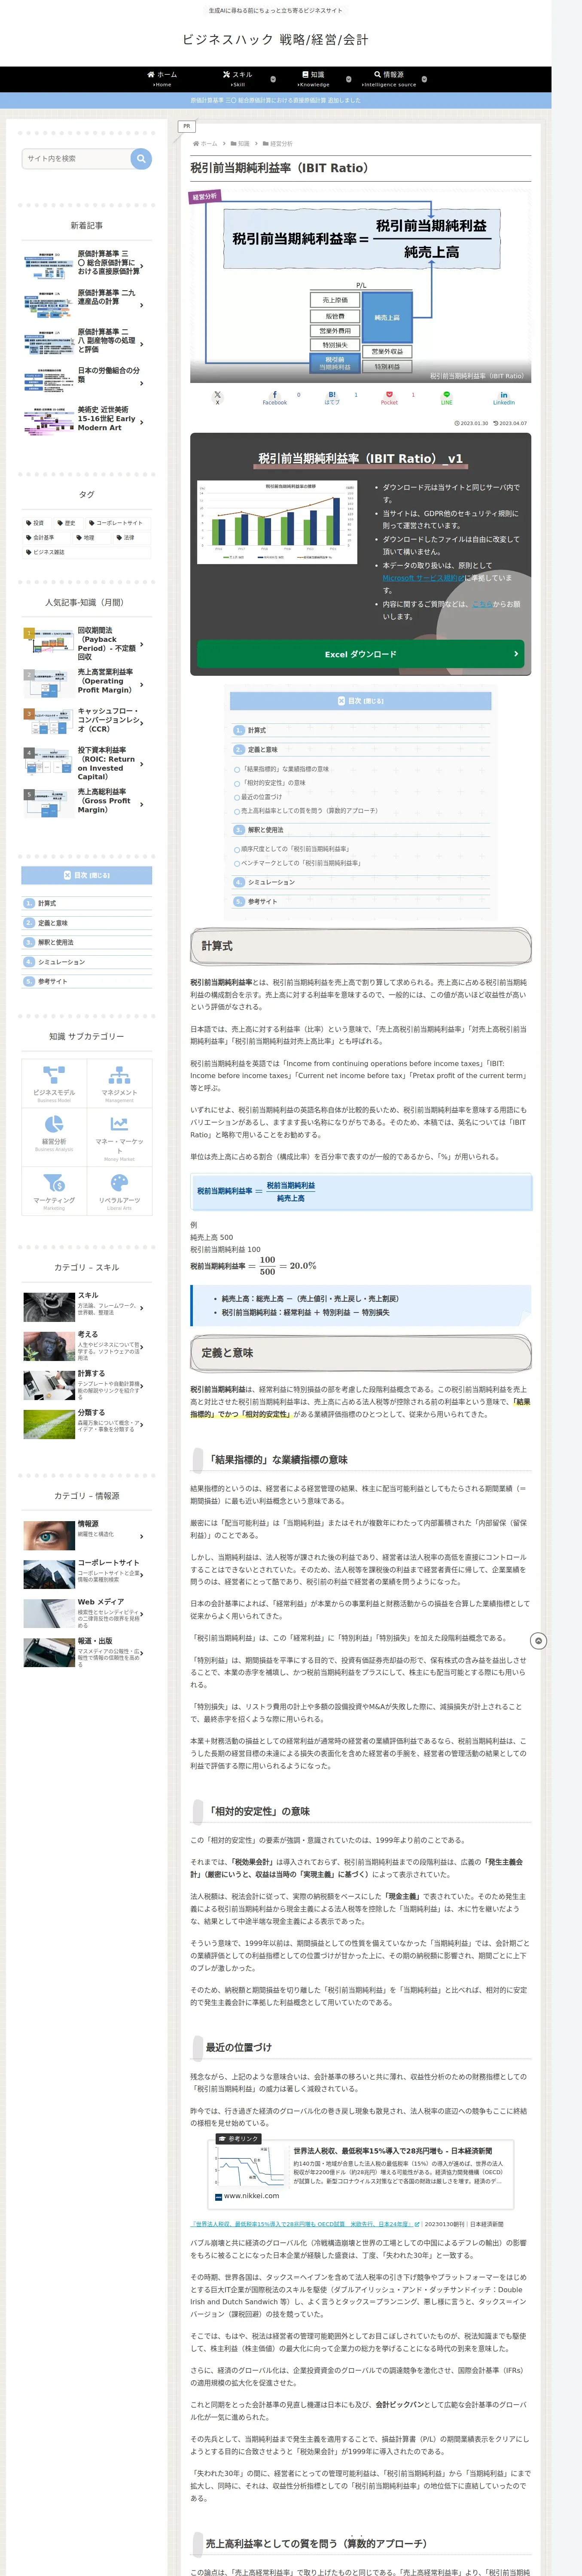Share the article on X
The width and height of the screenshot is (582, 2576).
(217, 397)
